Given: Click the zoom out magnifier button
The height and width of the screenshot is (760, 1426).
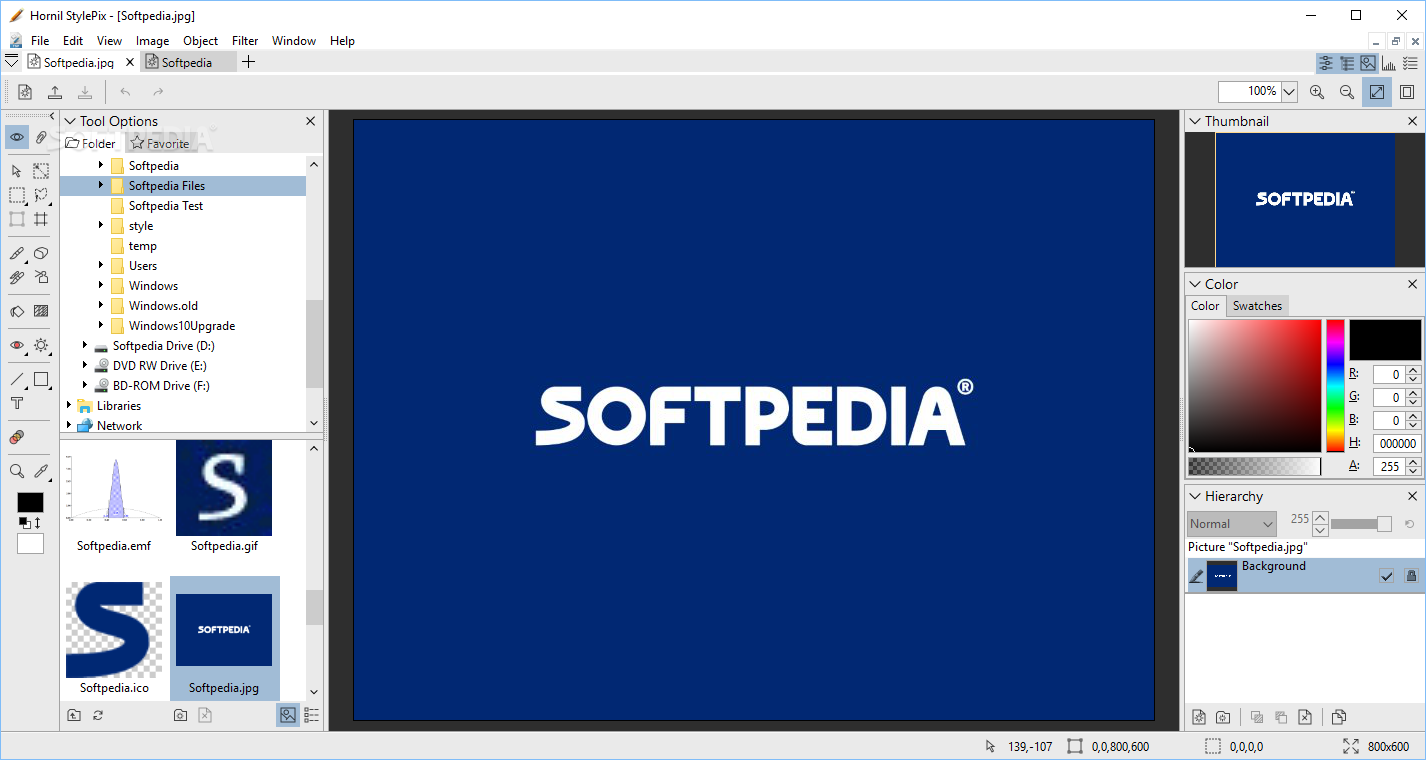Looking at the screenshot, I should coord(1347,92).
